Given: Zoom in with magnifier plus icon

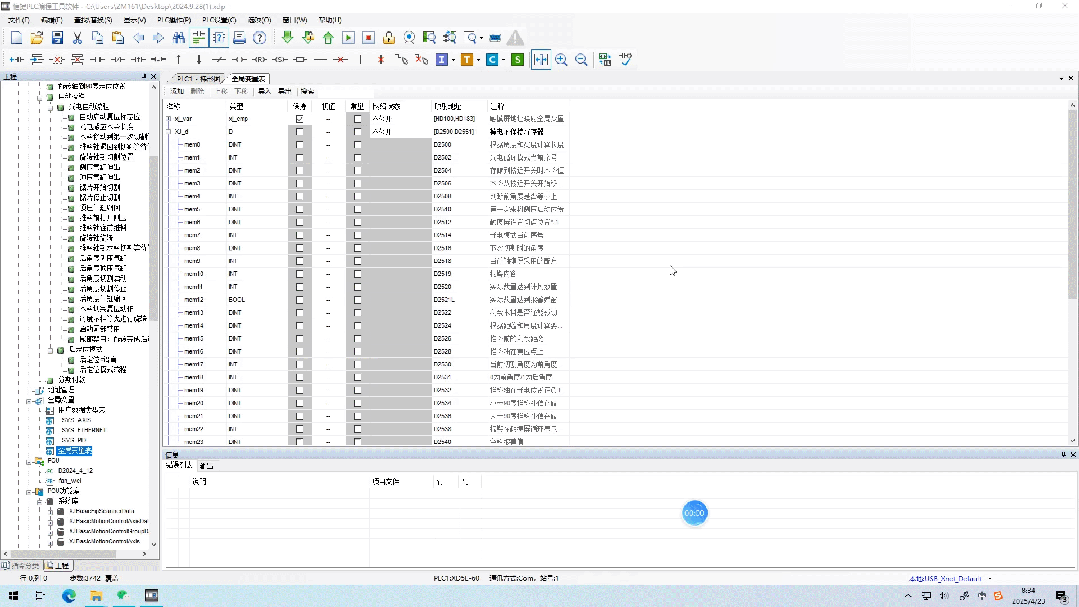Looking at the screenshot, I should 562,60.
